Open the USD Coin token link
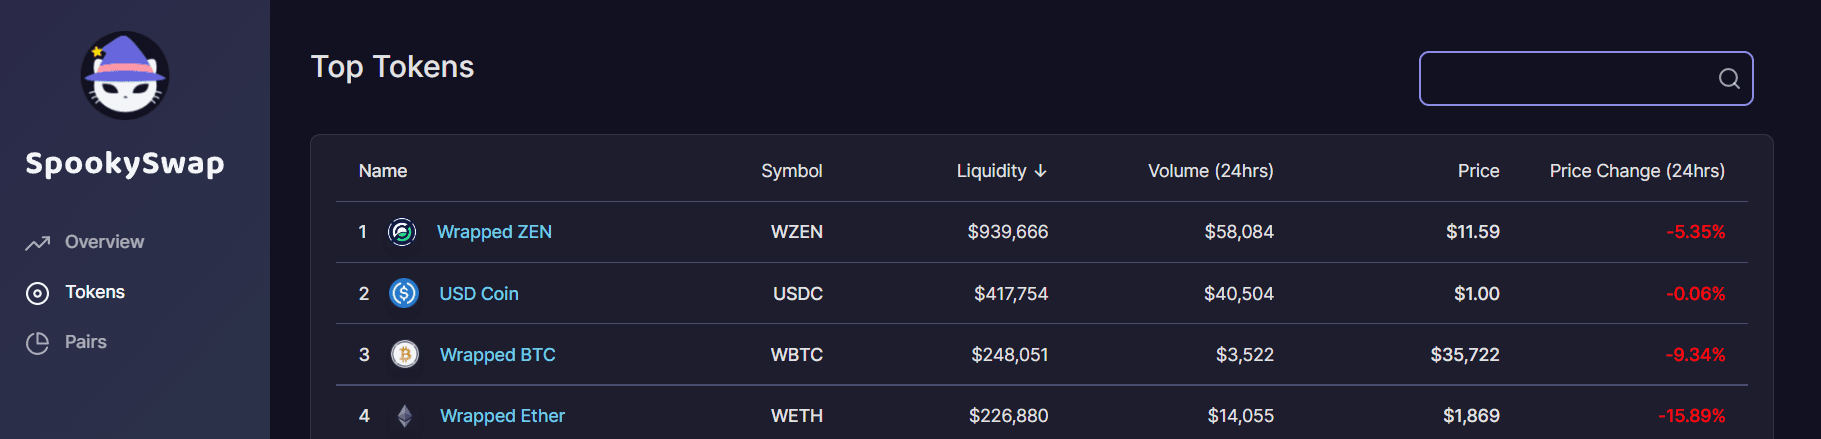Viewport: 1821px width, 439px height. click(x=479, y=294)
